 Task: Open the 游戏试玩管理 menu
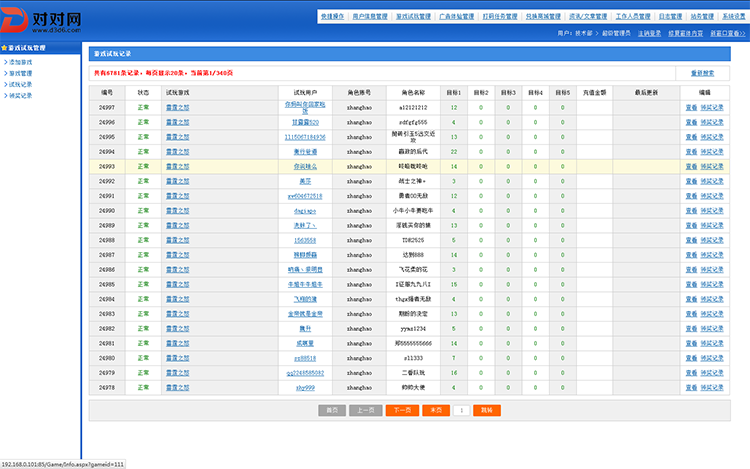point(413,16)
